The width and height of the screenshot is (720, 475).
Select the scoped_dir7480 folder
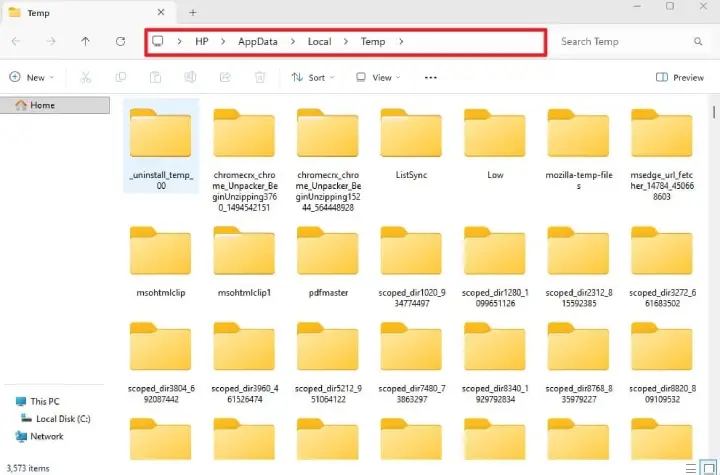[411, 363]
